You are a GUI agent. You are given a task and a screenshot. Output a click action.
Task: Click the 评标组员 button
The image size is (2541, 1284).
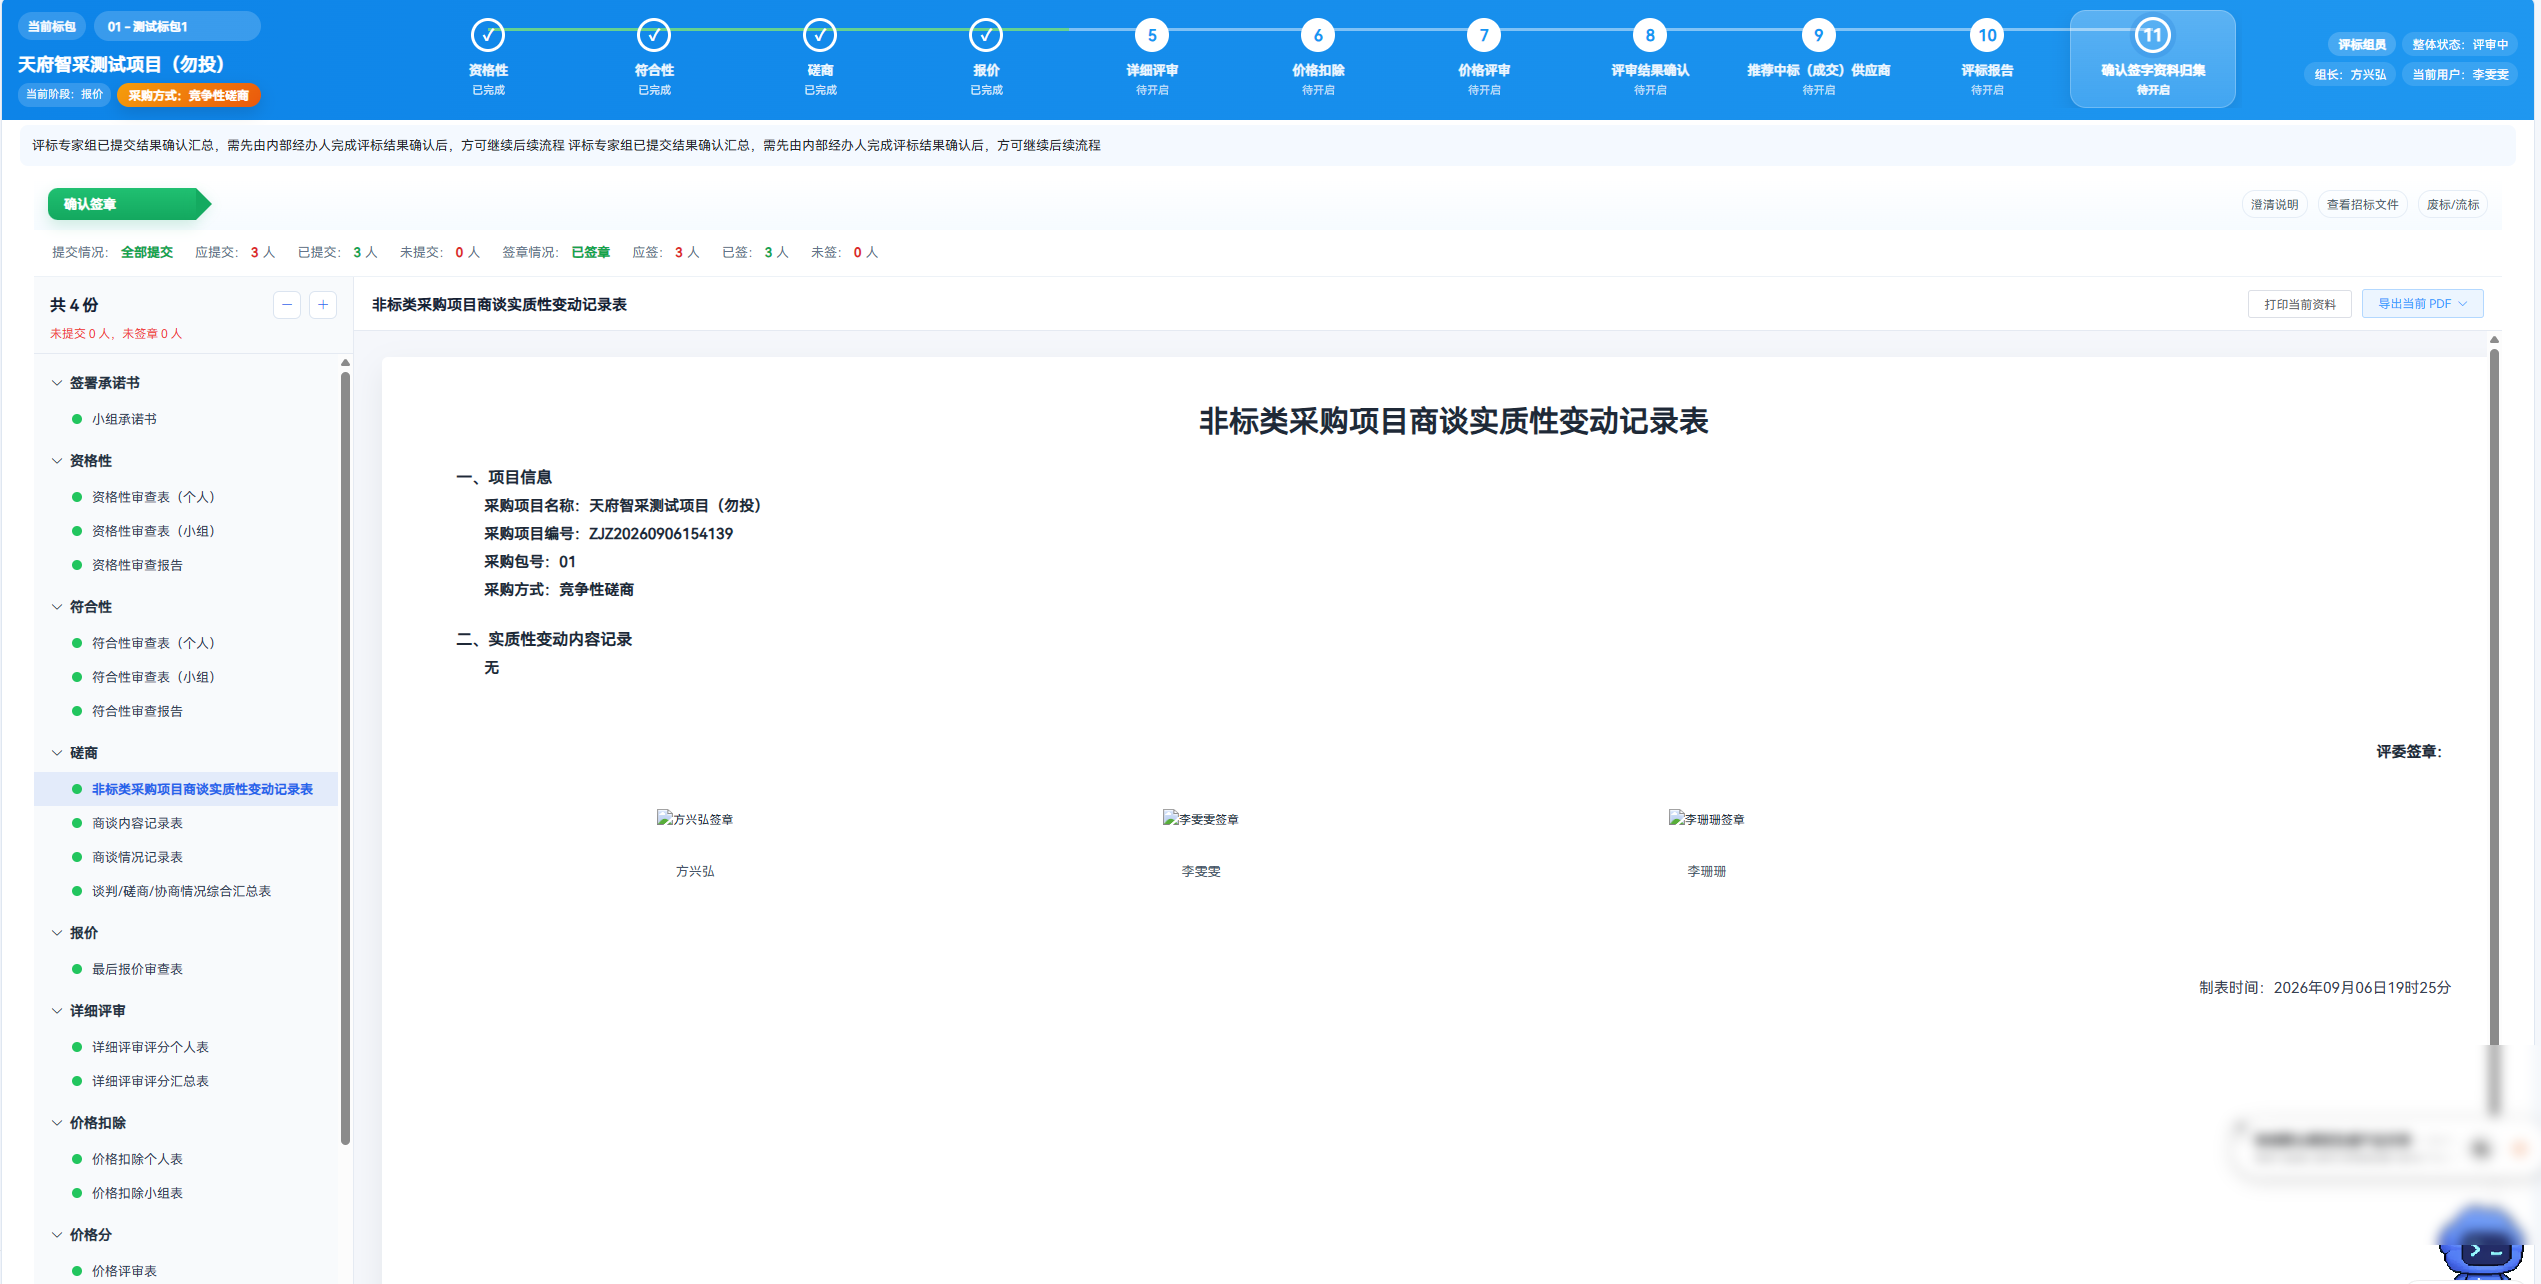[2361, 44]
